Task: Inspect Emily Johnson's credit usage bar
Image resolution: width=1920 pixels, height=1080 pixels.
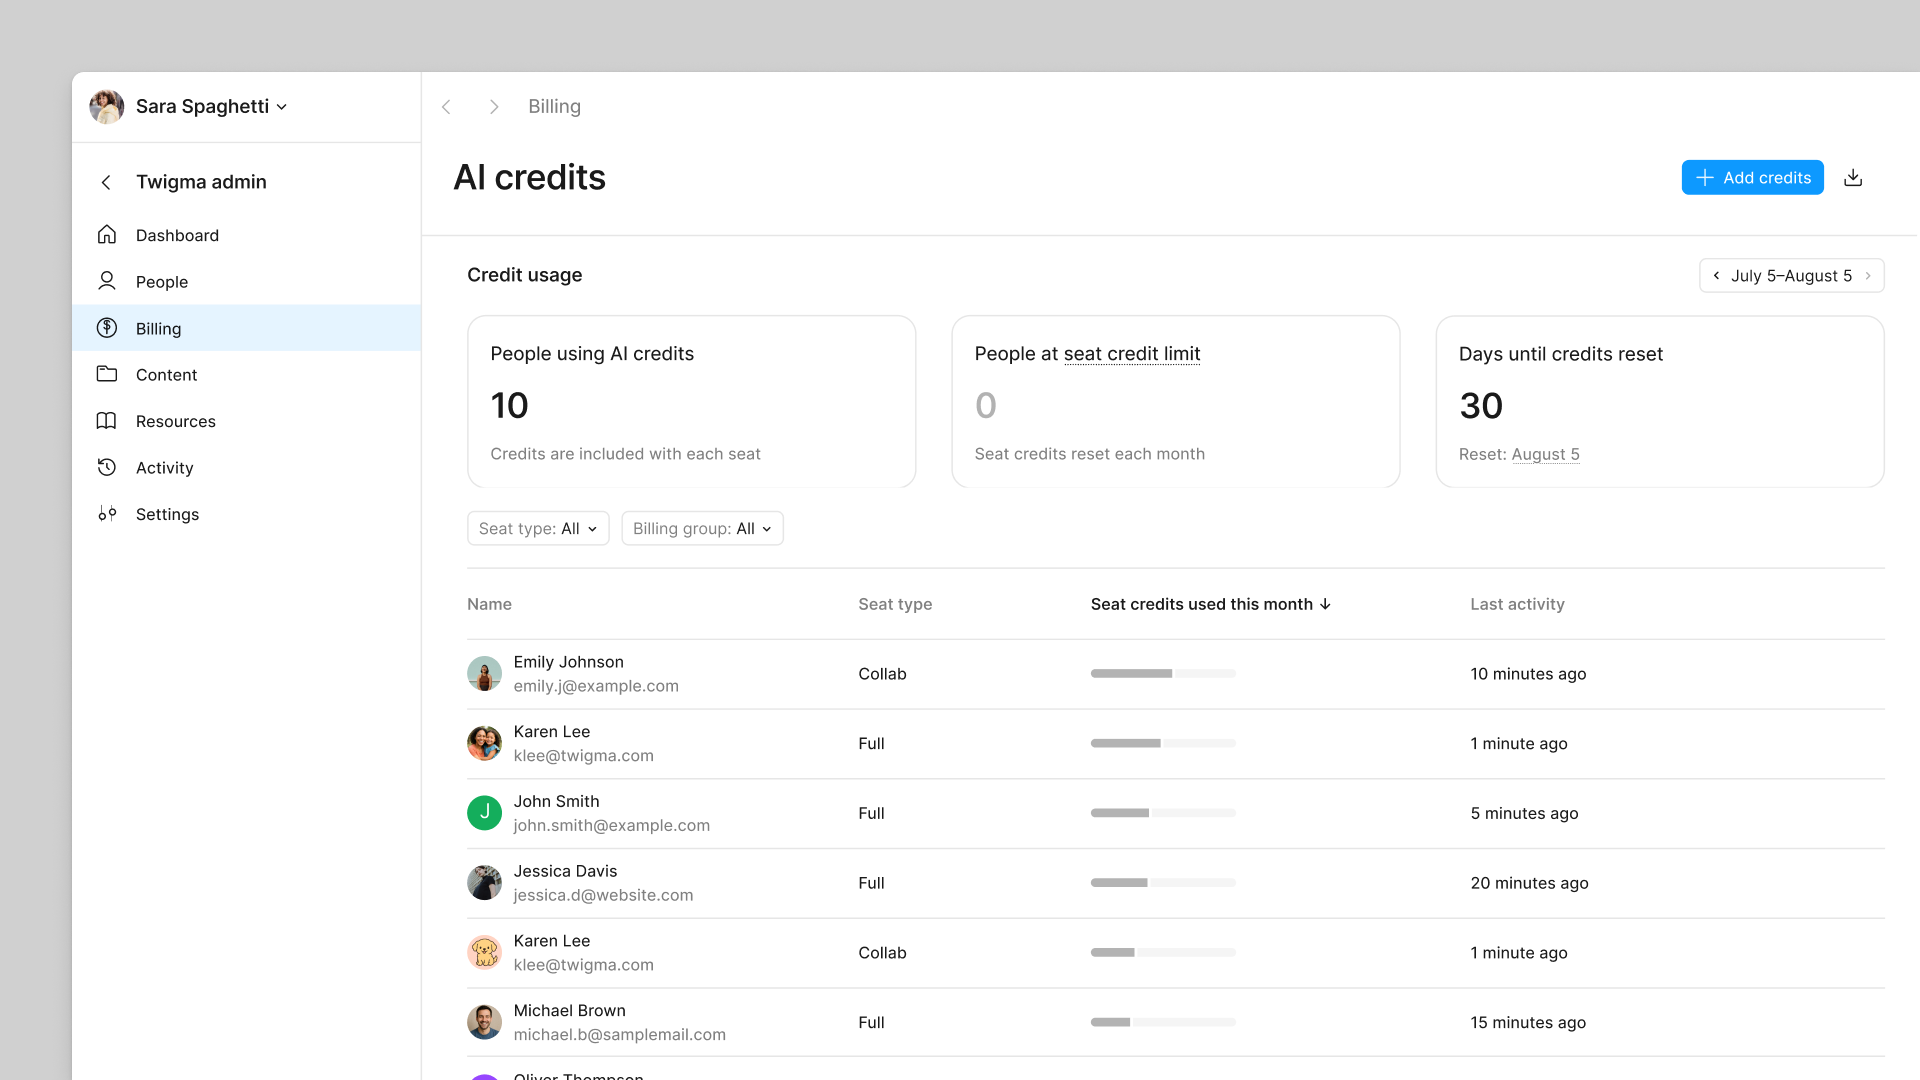Action: [x=1162, y=673]
